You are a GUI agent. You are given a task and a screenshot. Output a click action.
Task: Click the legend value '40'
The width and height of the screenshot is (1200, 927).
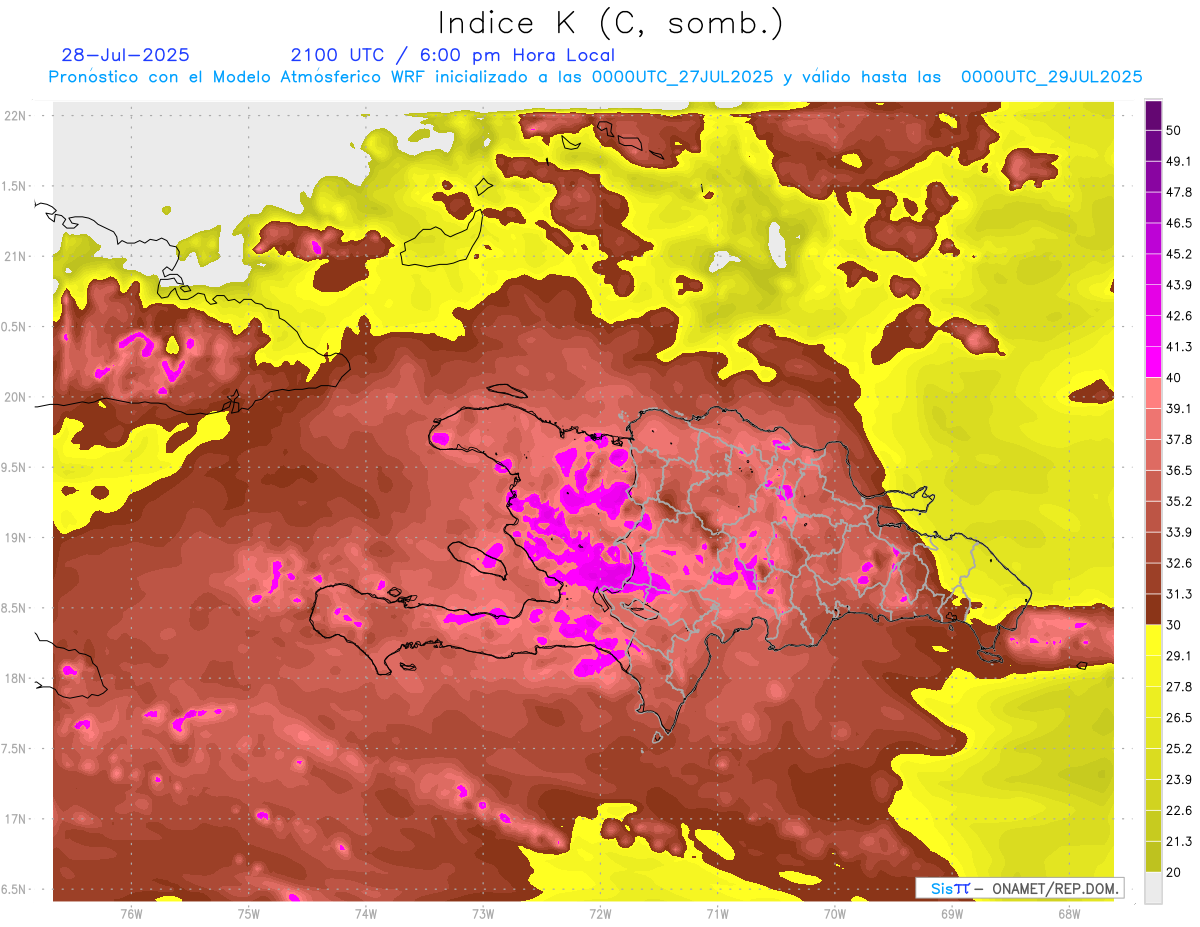(1176, 378)
